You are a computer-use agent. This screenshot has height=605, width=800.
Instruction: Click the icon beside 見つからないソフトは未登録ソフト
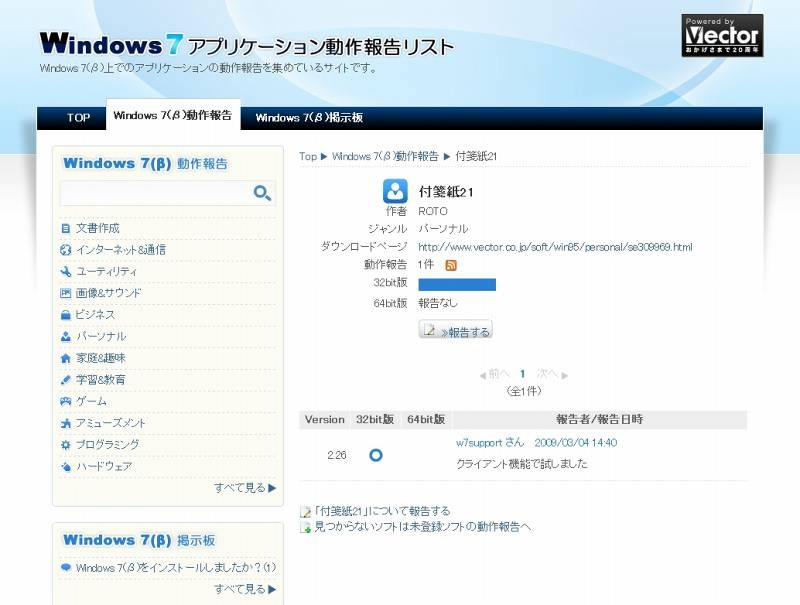pyautogui.click(x=305, y=527)
